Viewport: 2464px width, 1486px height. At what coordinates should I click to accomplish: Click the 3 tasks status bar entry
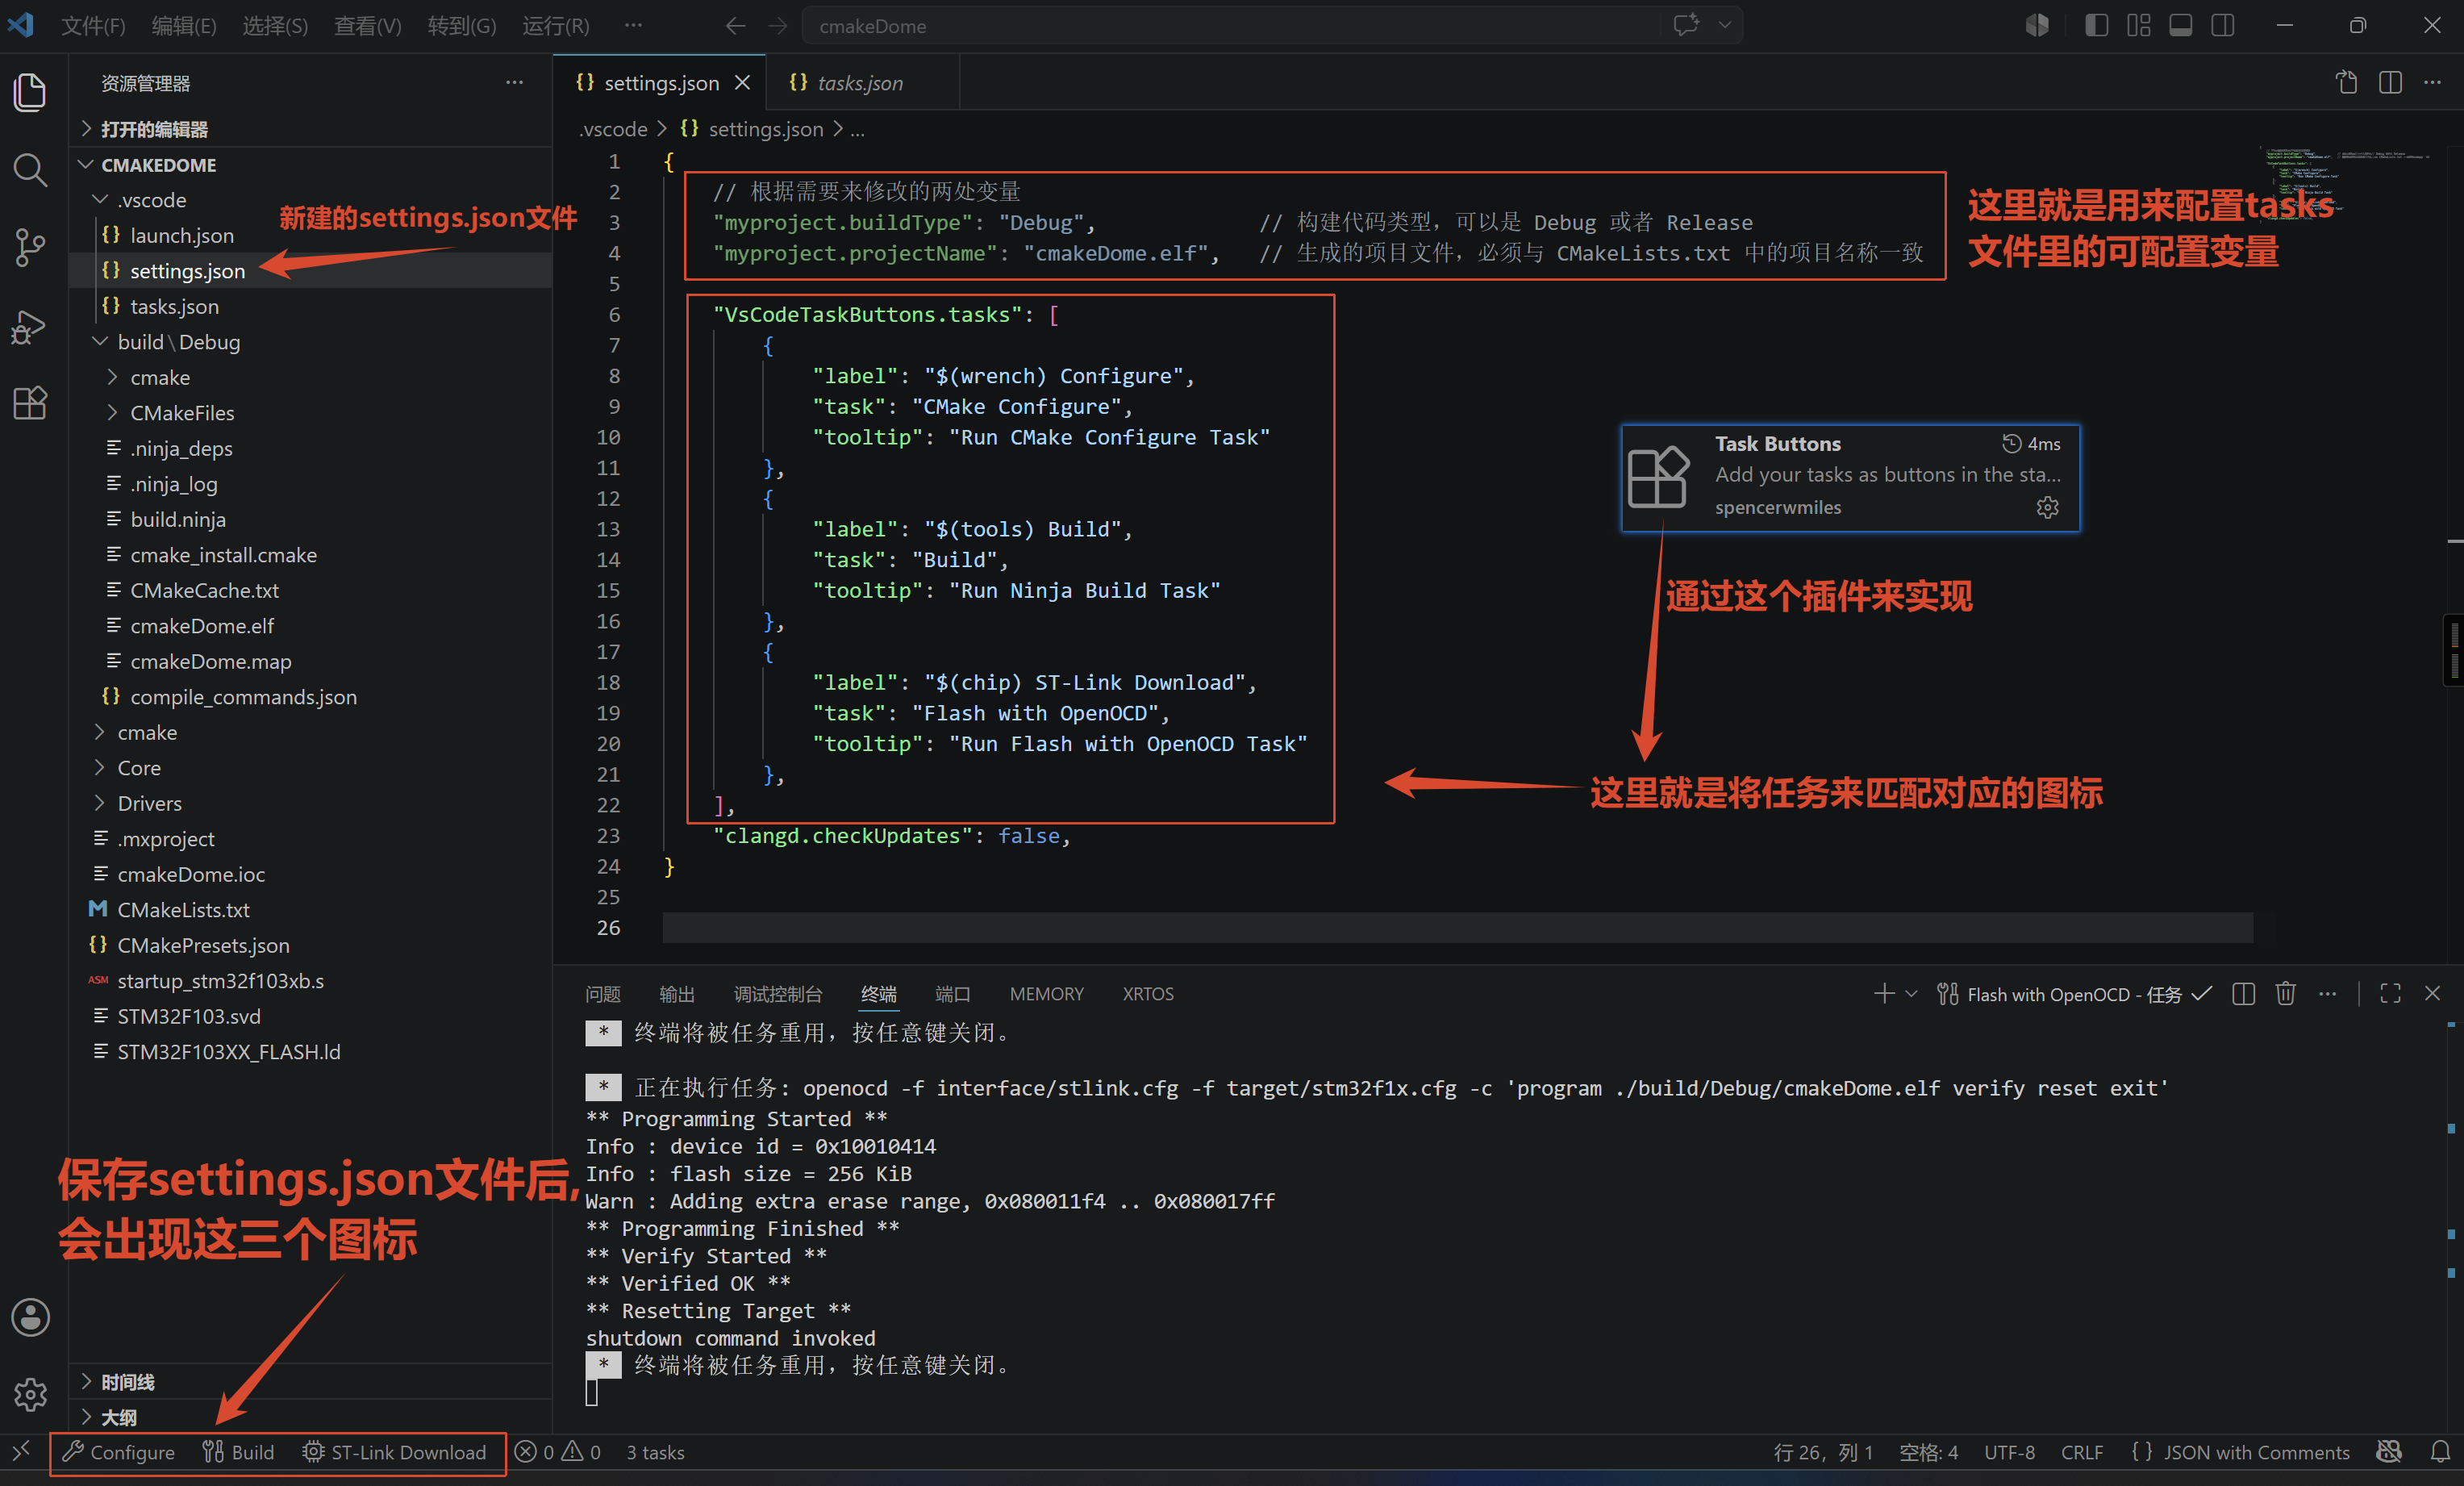click(655, 1452)
